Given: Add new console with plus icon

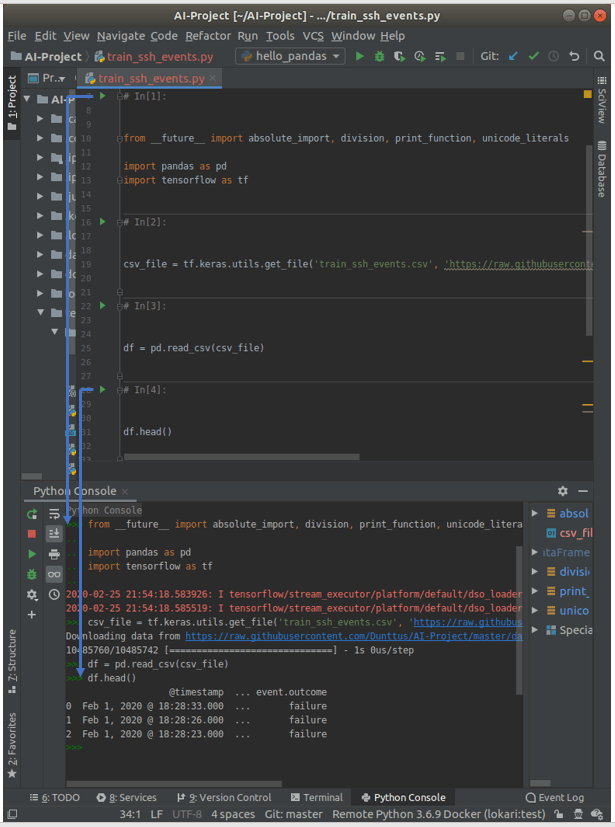Looking at the screenshot, I should coord(32,614).
